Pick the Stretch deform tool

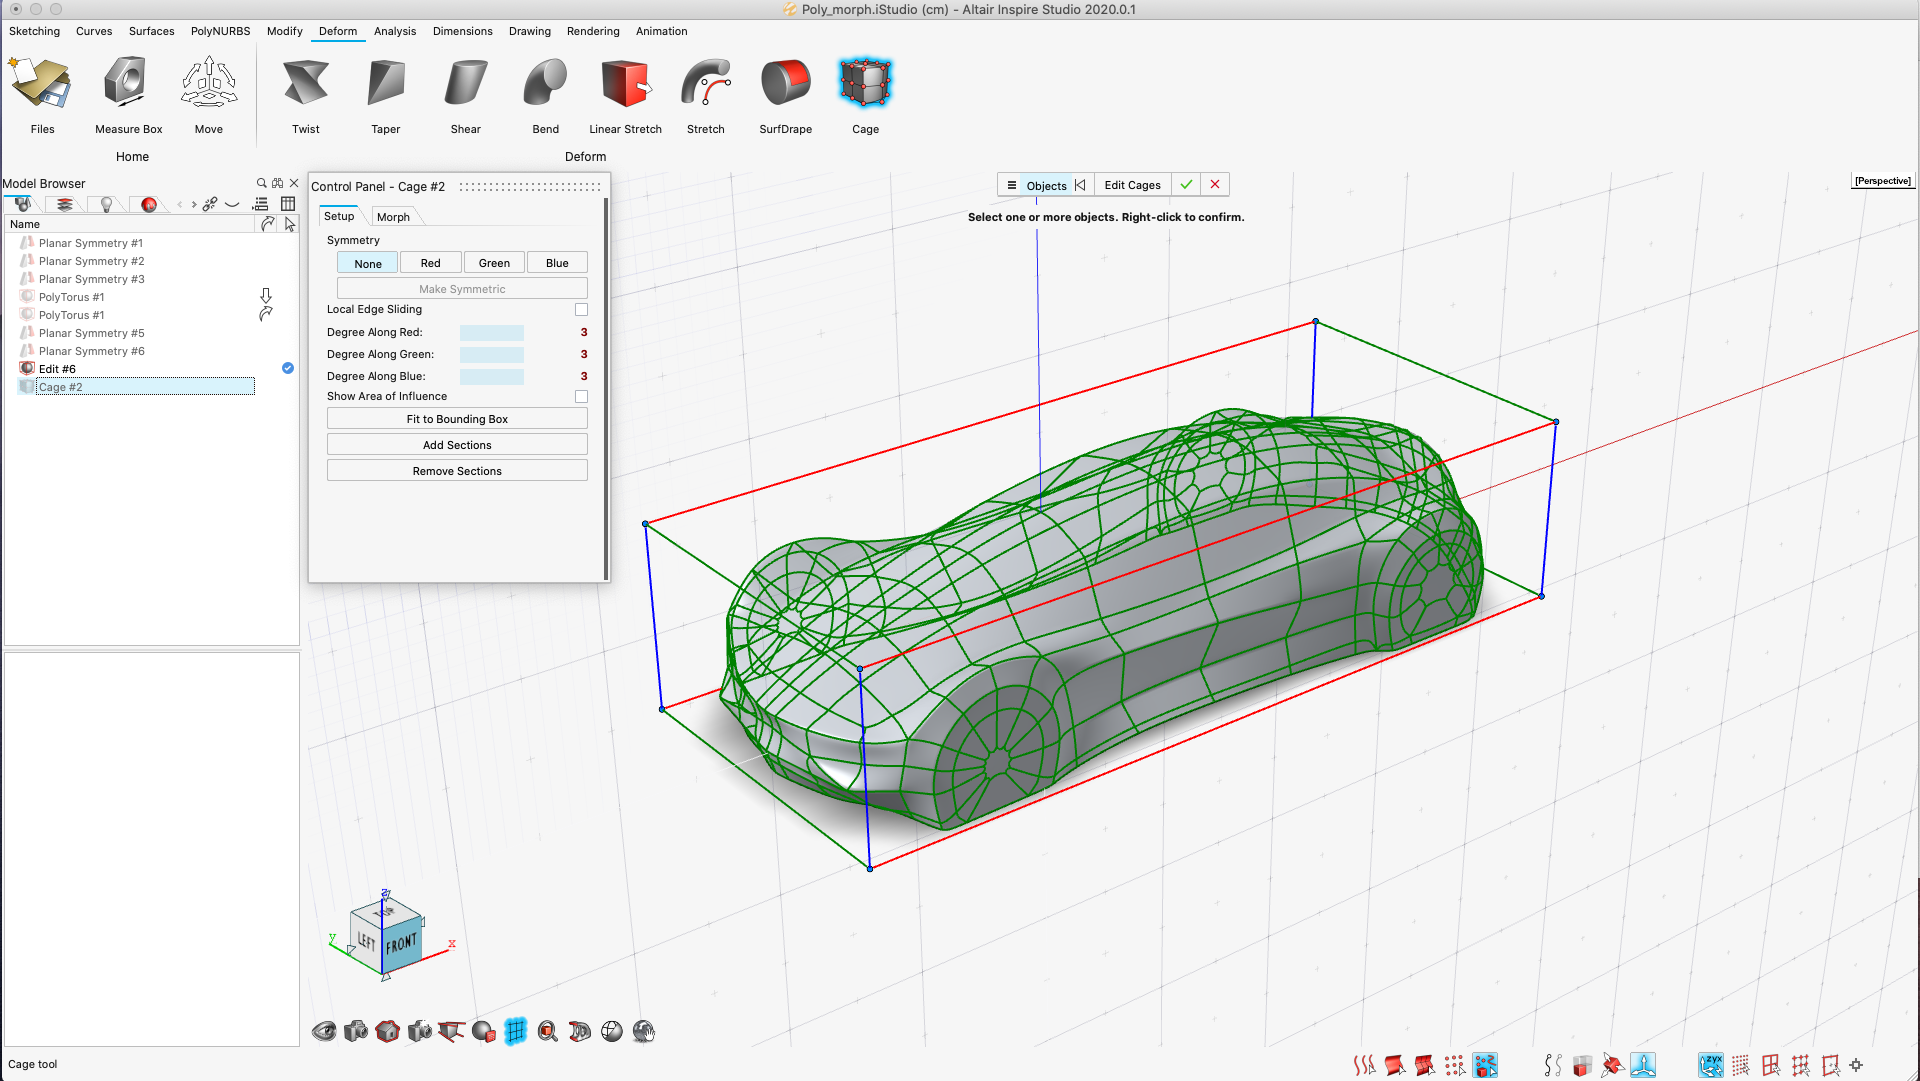click(706, 96)
